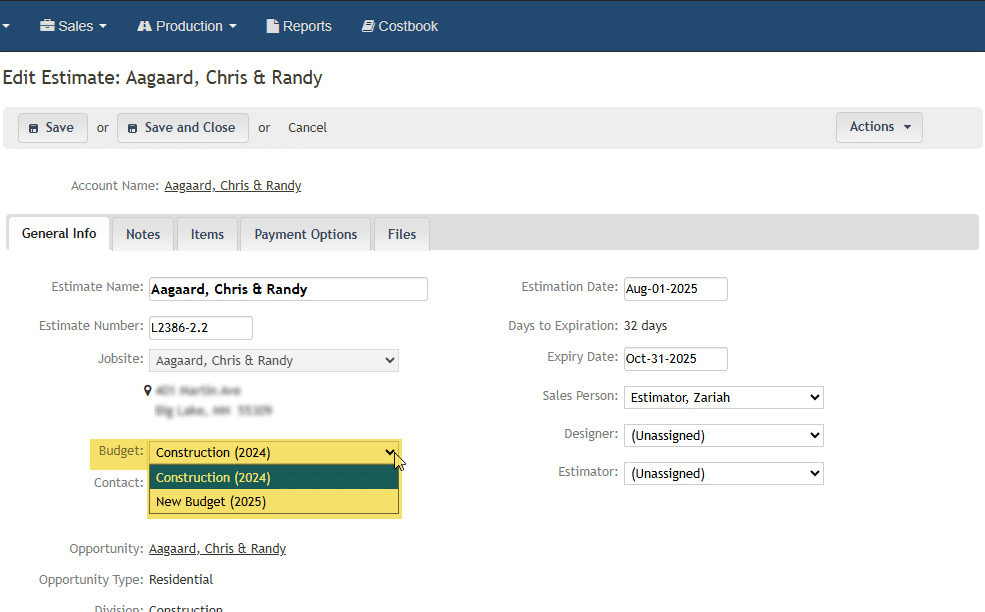Click Save and Close

182,128
